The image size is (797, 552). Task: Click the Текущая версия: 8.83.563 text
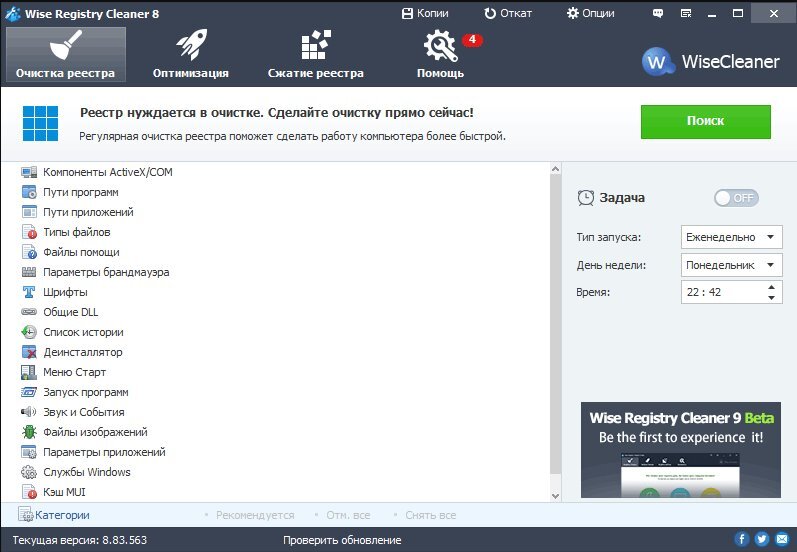pyautogui.click(x=80, y=540)
